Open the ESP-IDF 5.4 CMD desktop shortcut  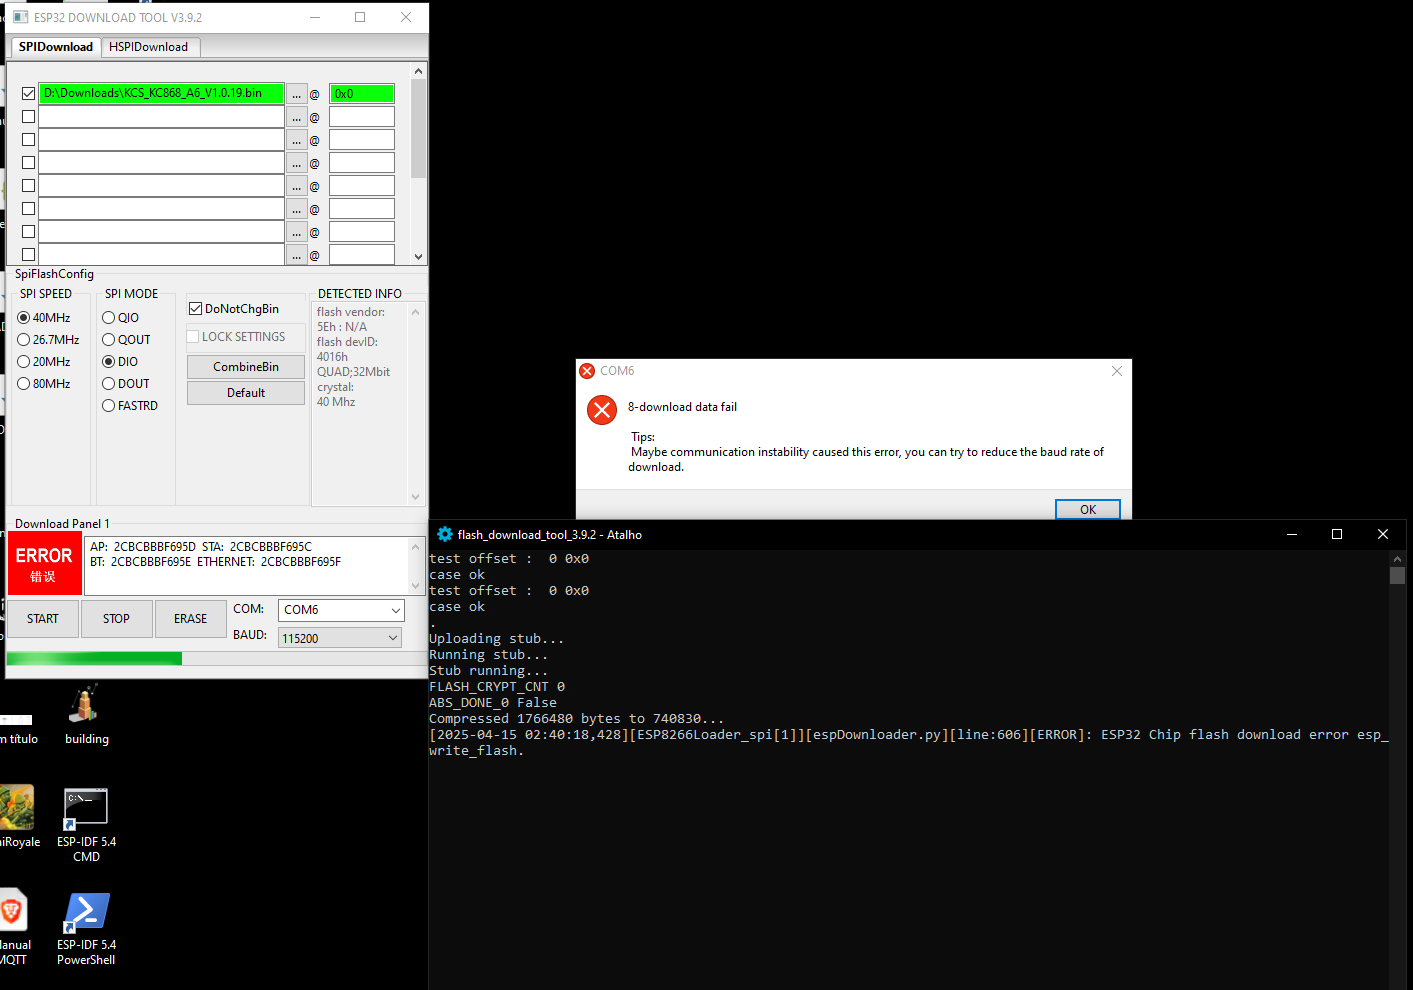click(x=86, y=810)
